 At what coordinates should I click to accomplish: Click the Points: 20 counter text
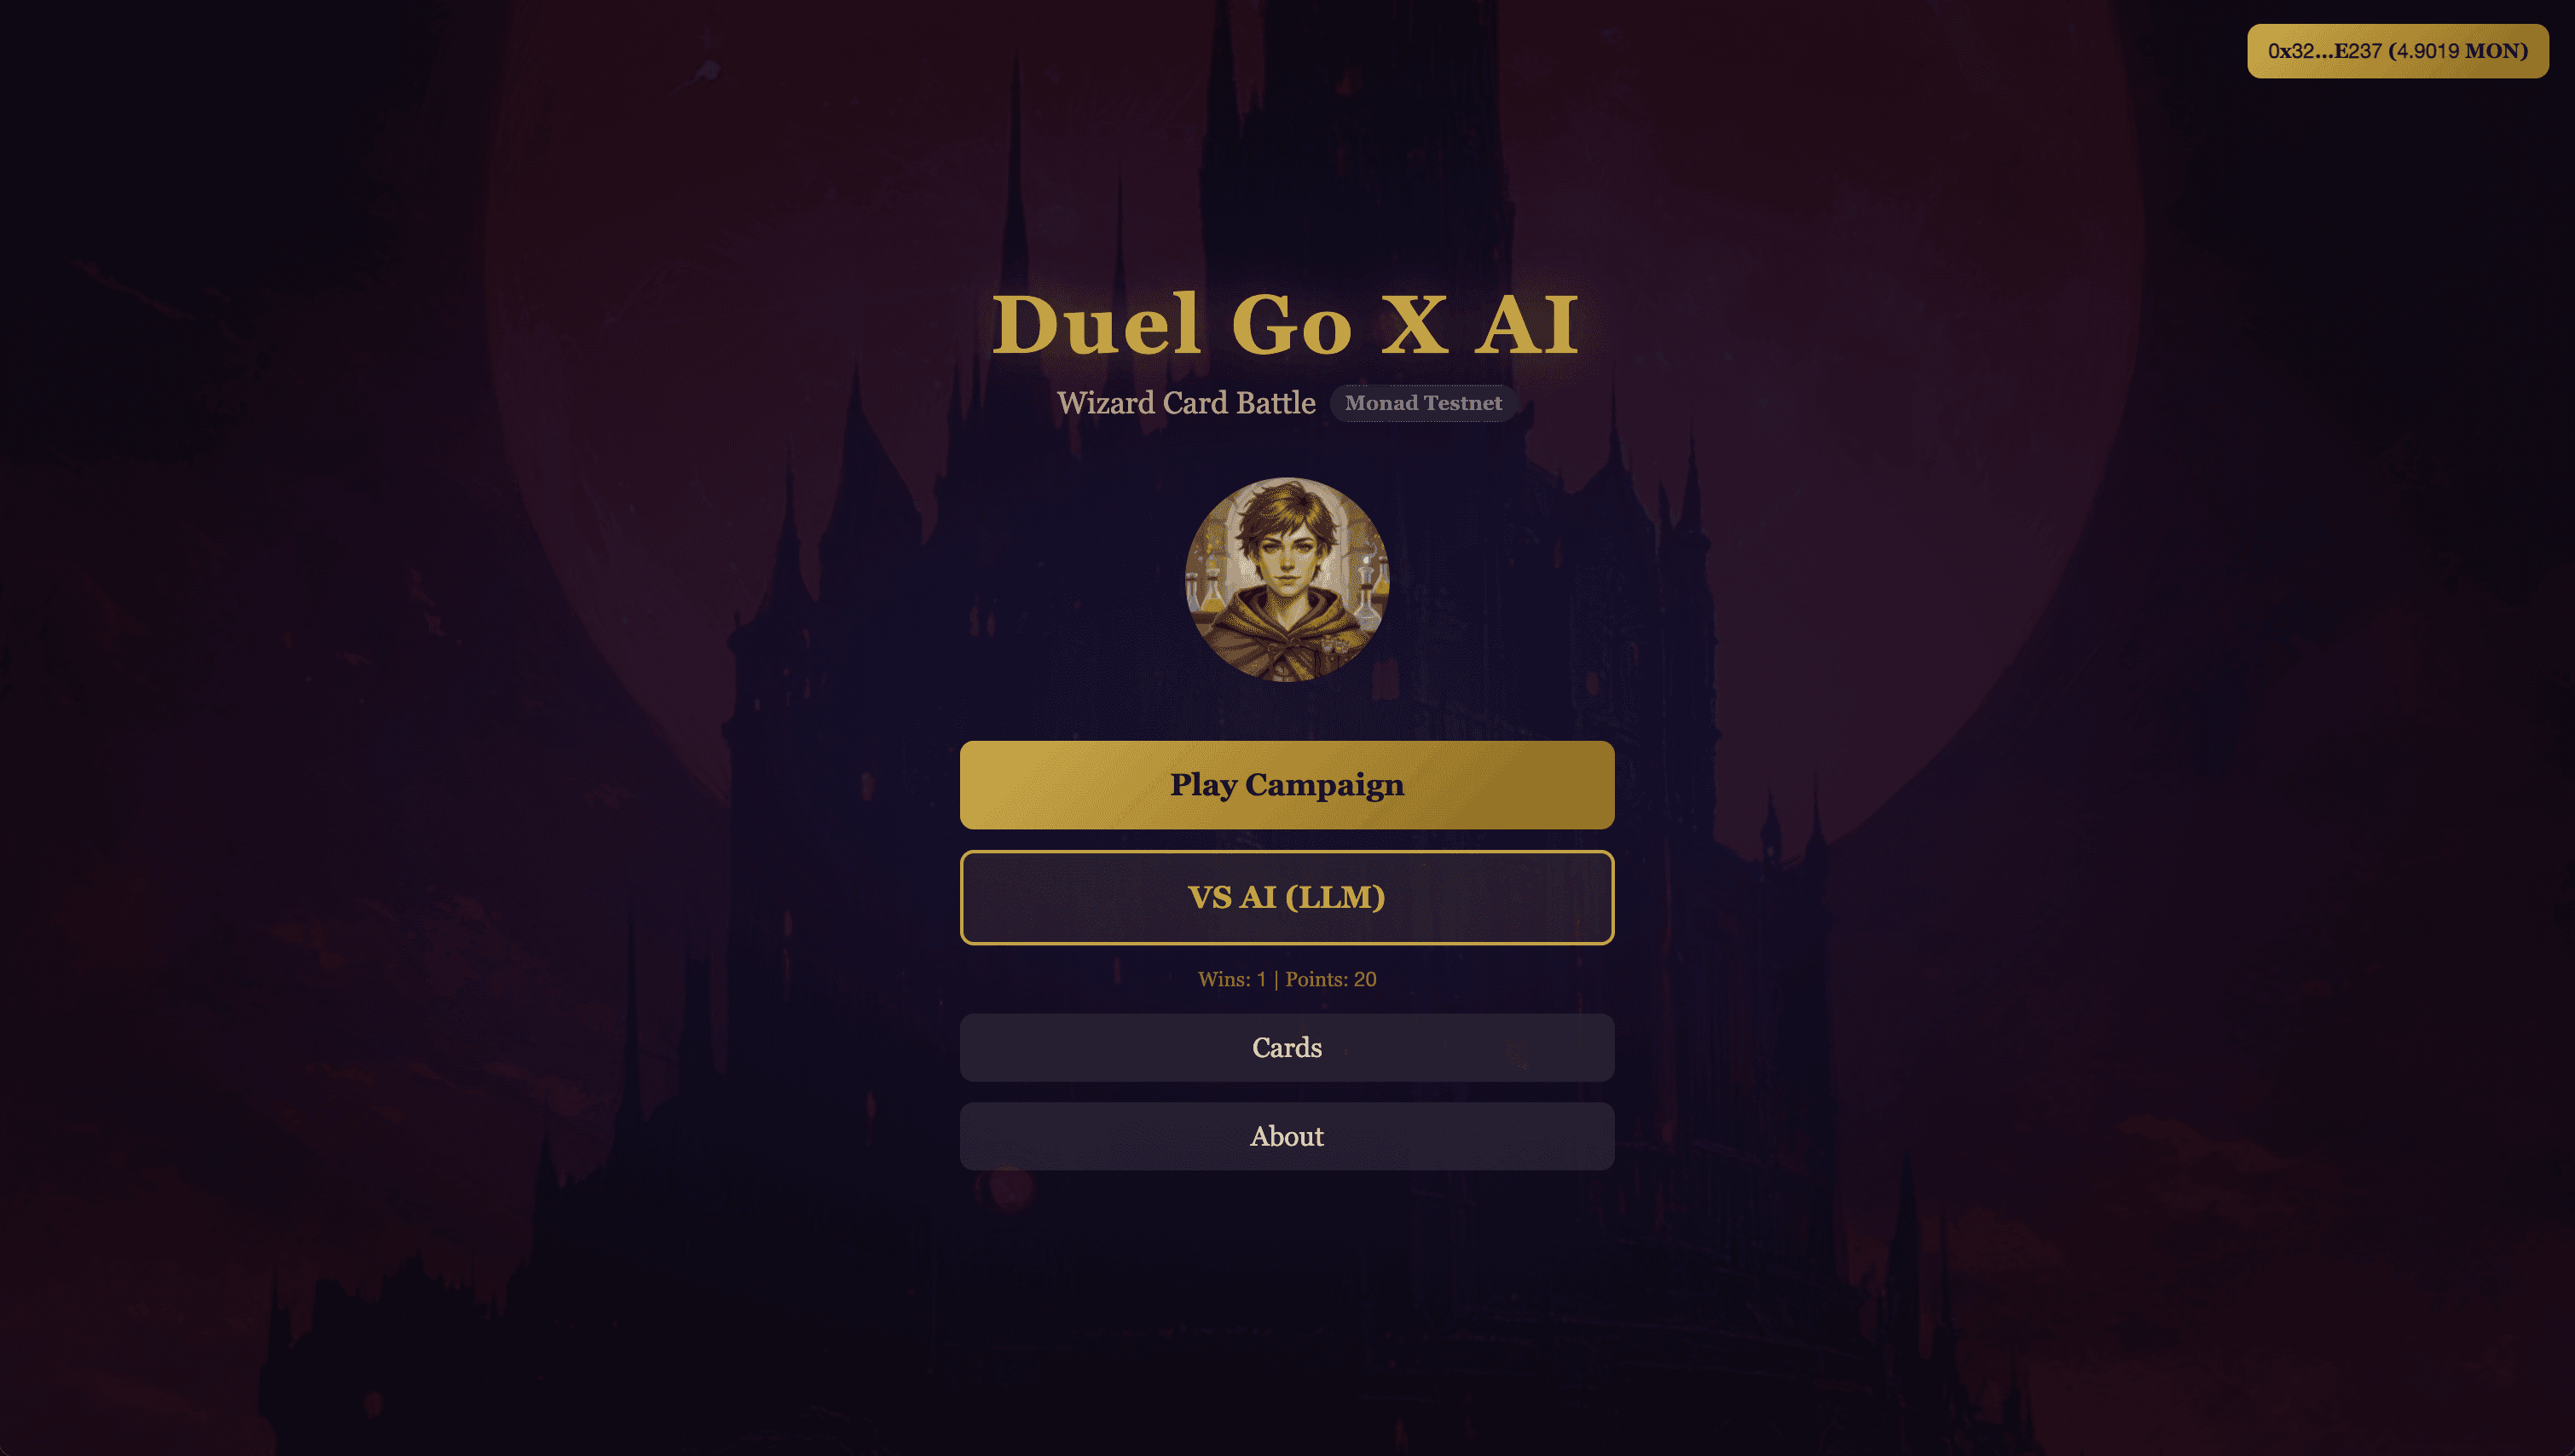pos(1331,979)
